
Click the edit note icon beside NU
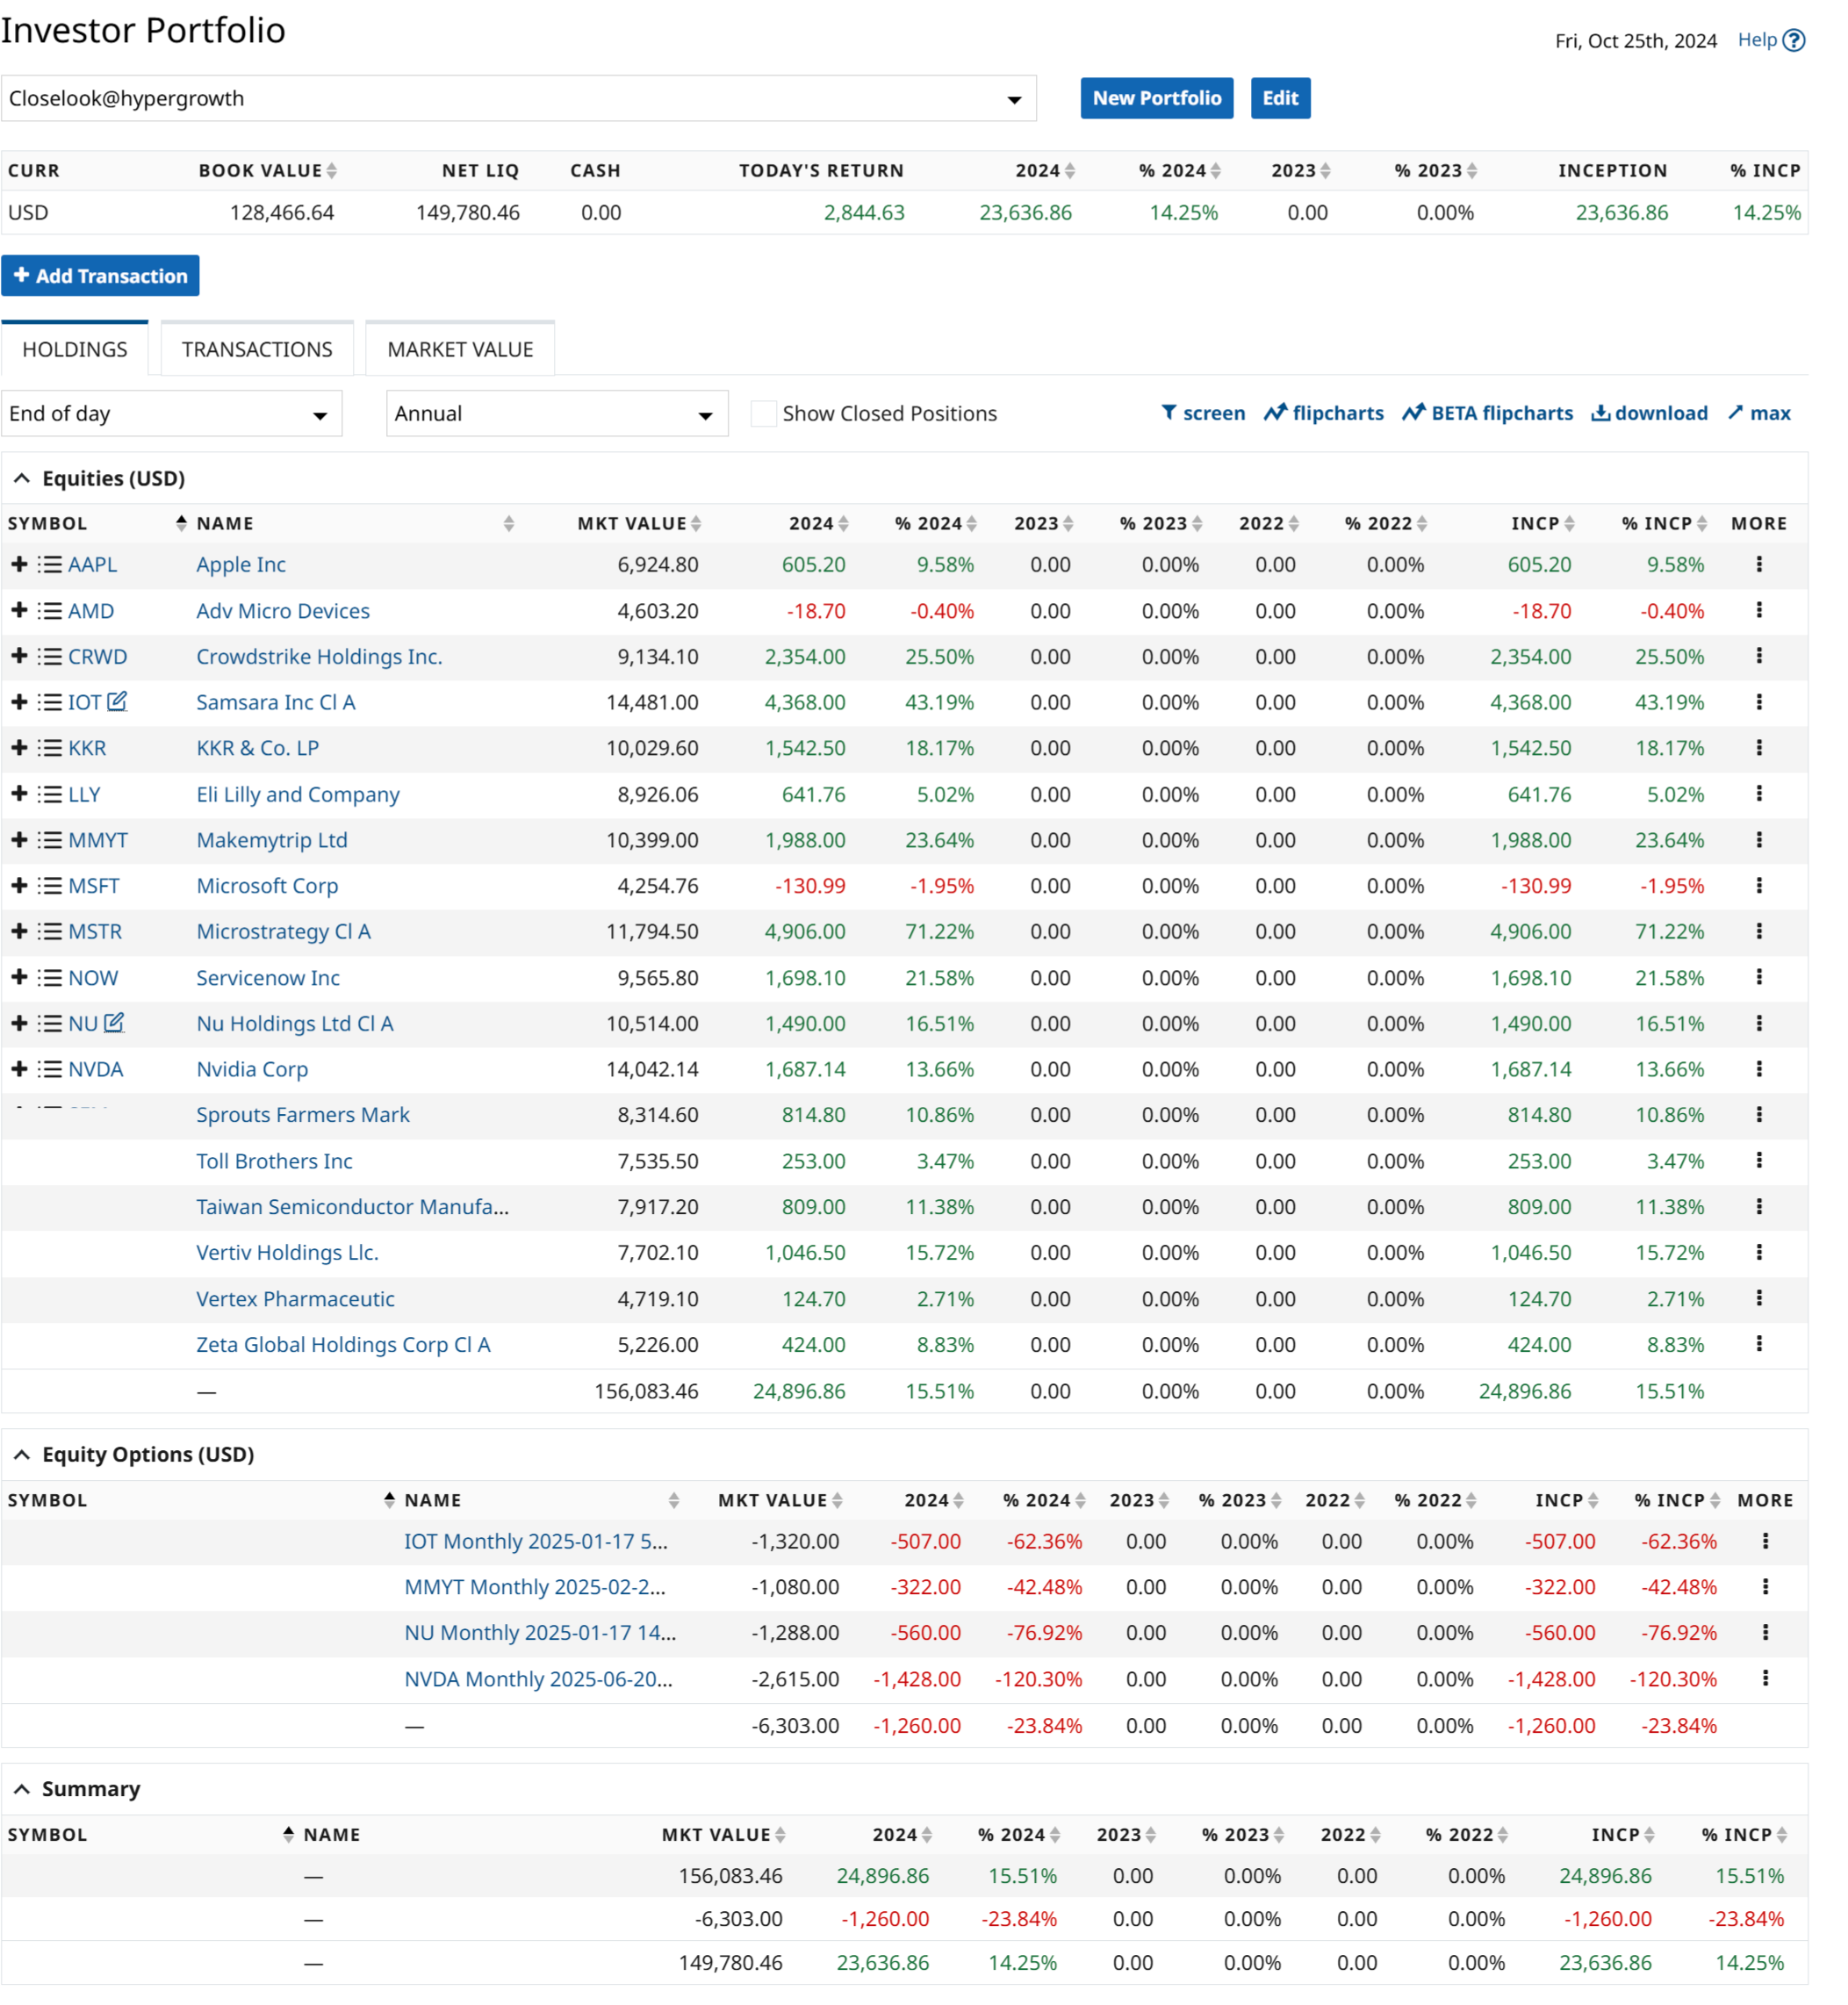115,1023
